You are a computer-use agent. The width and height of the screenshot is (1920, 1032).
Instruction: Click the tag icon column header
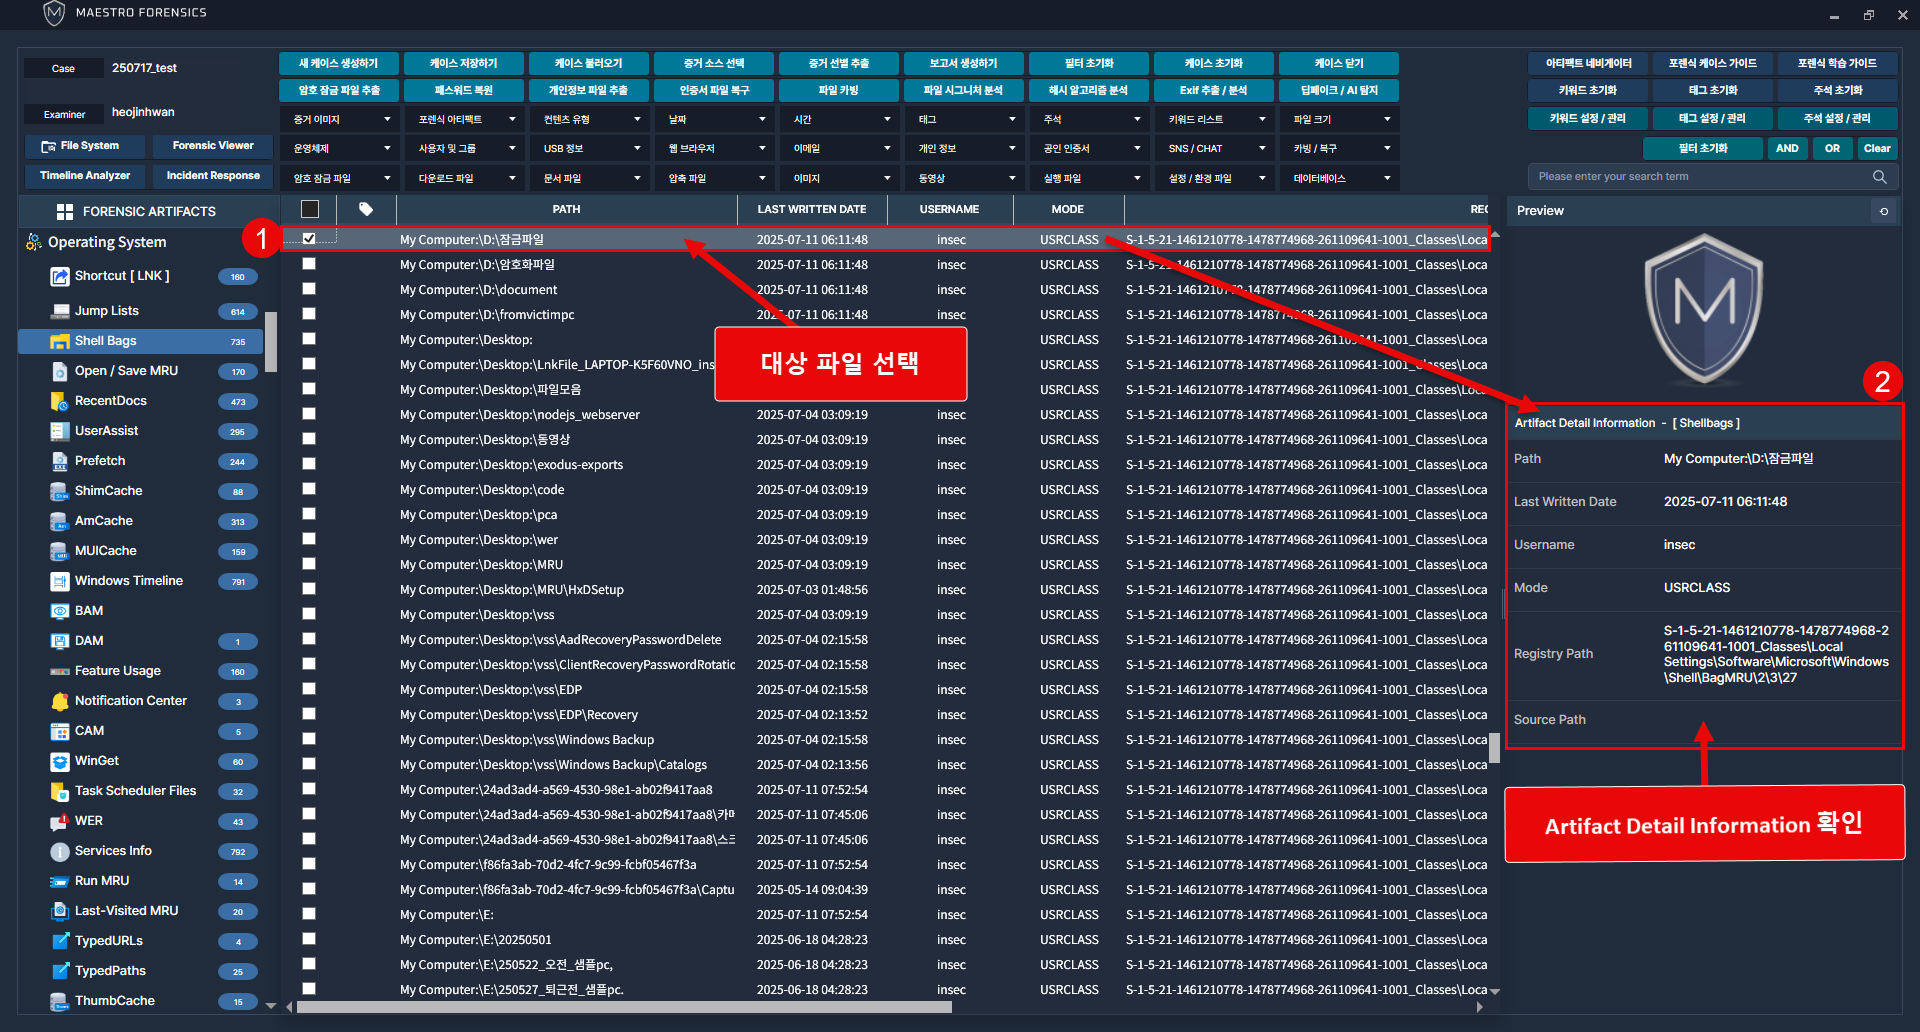pos(366,209)
